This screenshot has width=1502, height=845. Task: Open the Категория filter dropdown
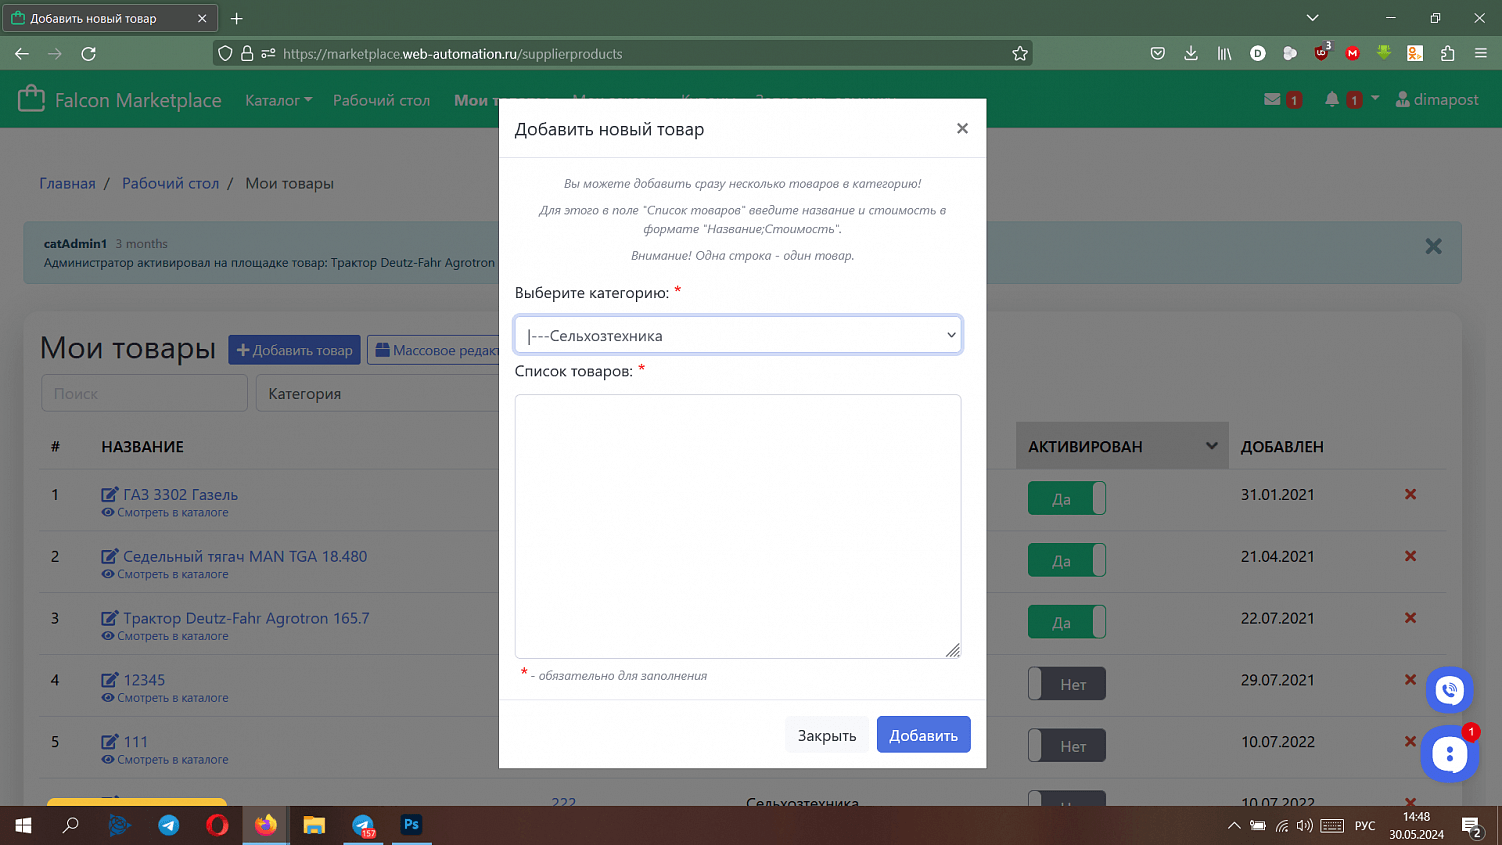(378, 393)
